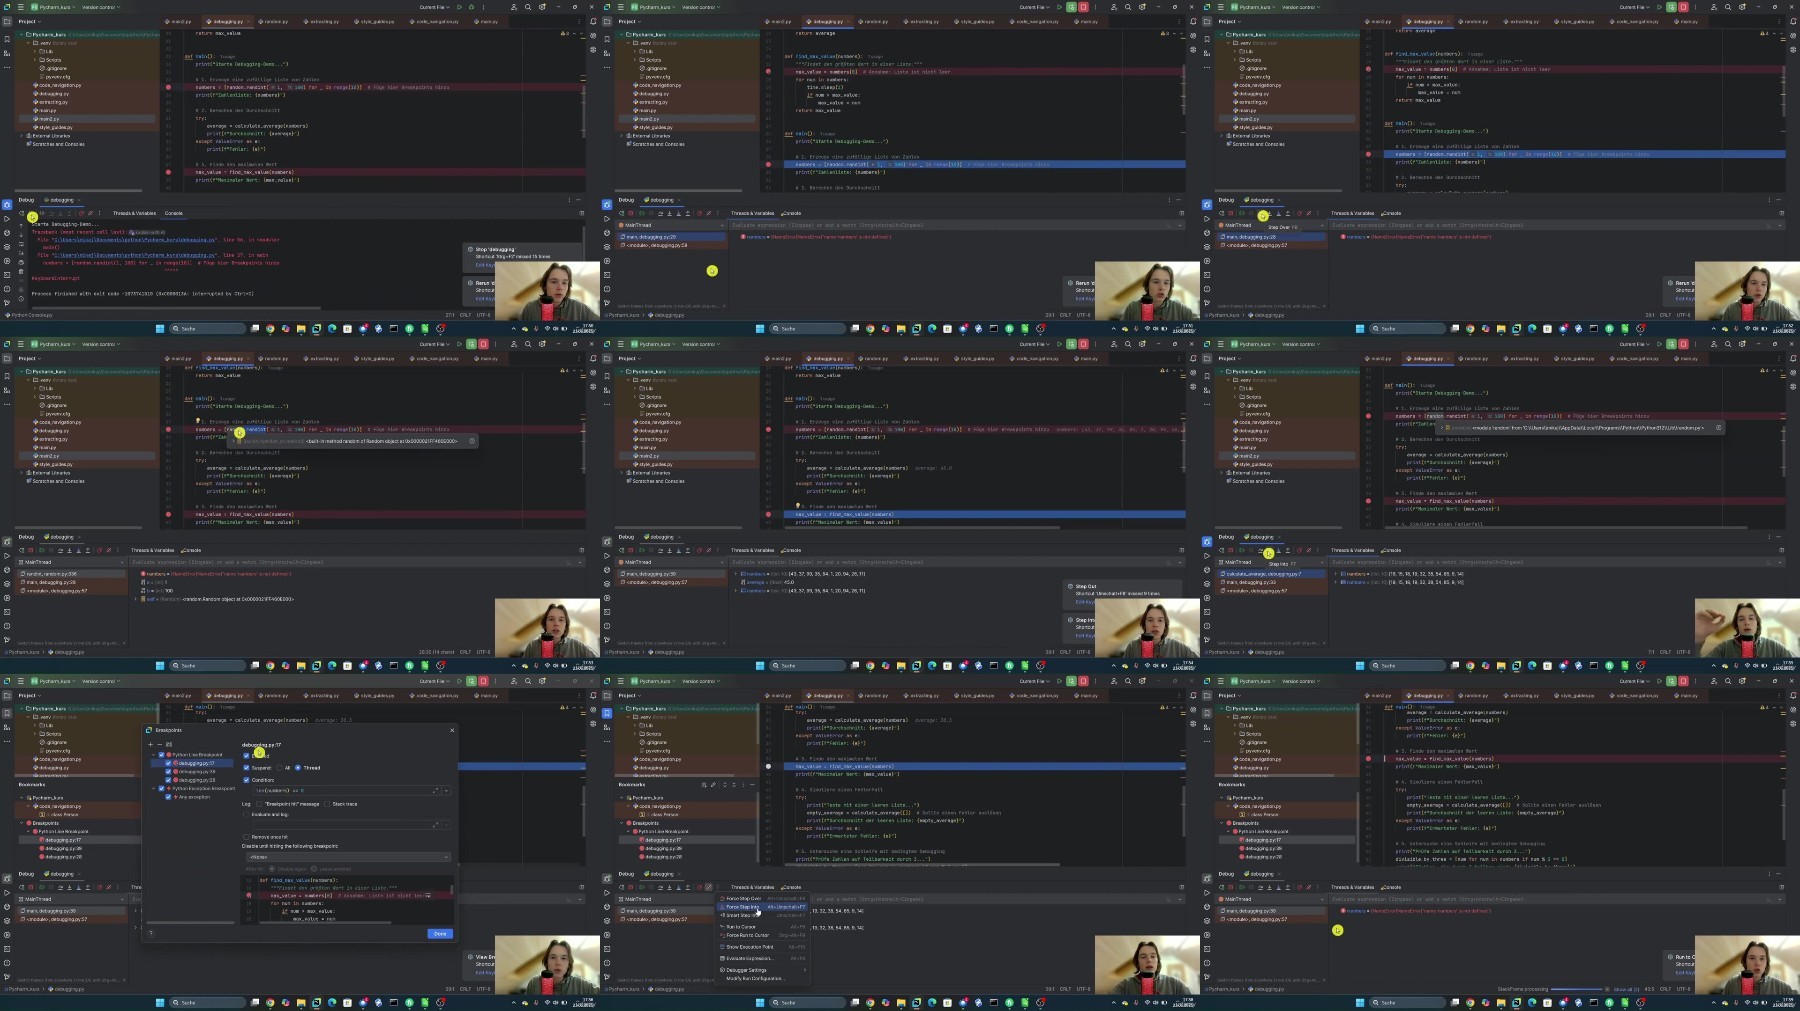Uncheck the Condition checkbox
This screenshot has height=1011, width=1800.
click(246, 780)
